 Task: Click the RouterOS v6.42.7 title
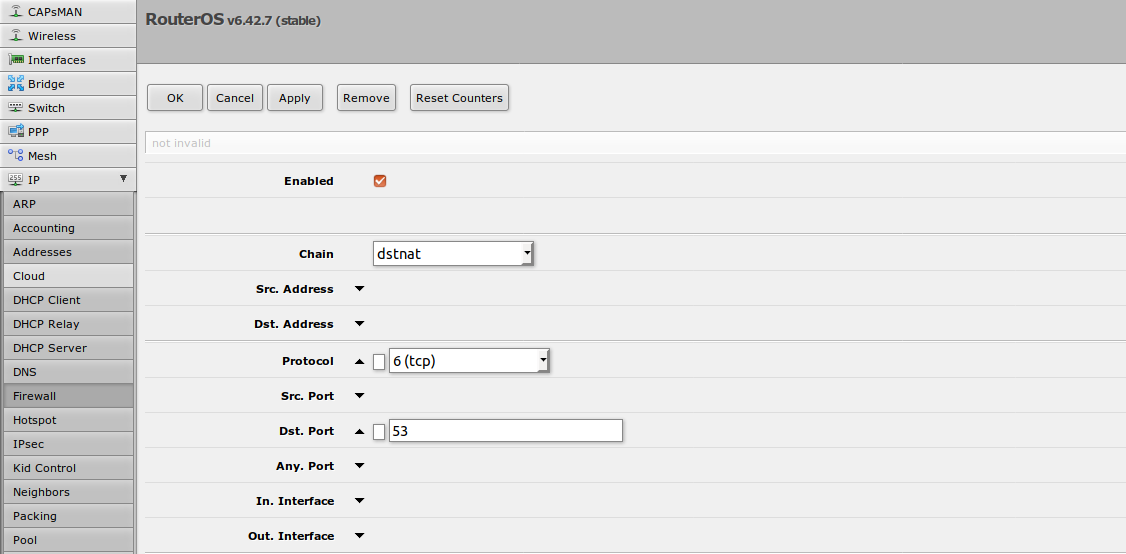click(233, 20)
